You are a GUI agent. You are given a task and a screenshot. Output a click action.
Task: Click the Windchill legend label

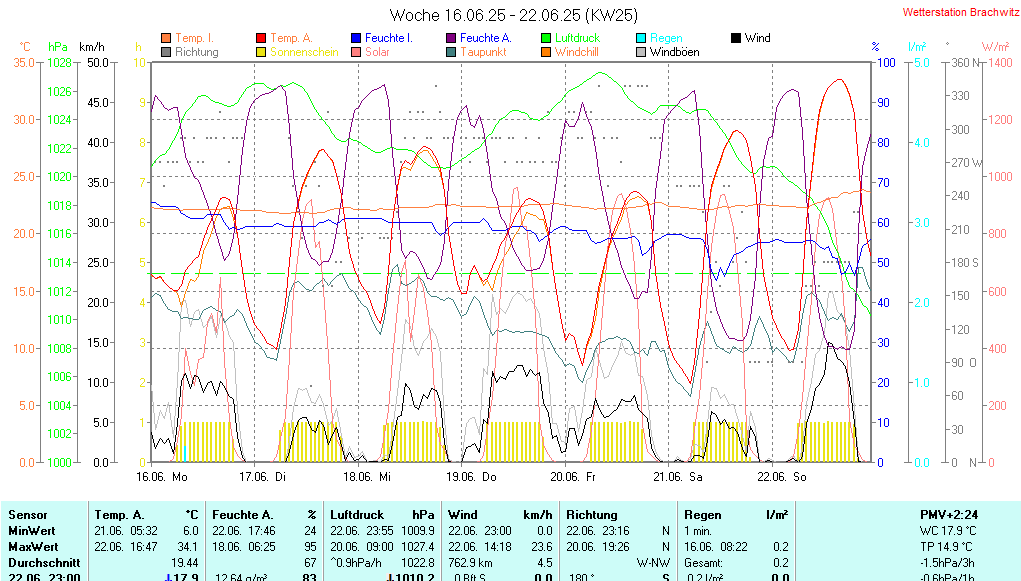point(577,52)
